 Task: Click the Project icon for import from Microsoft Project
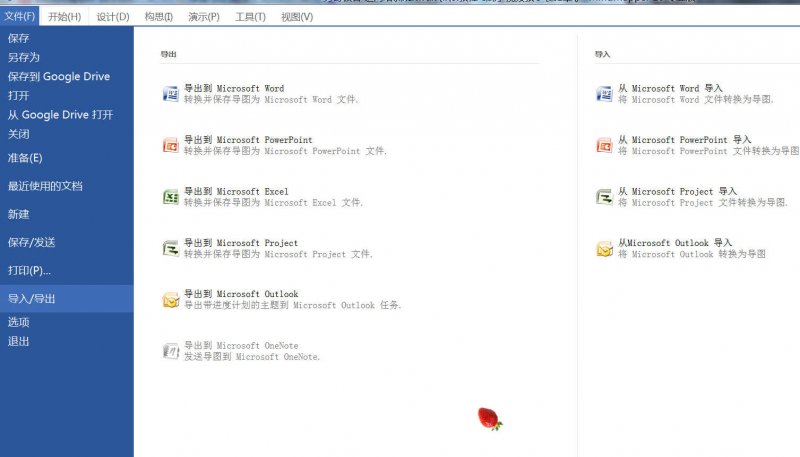click(x=605, y=197)
